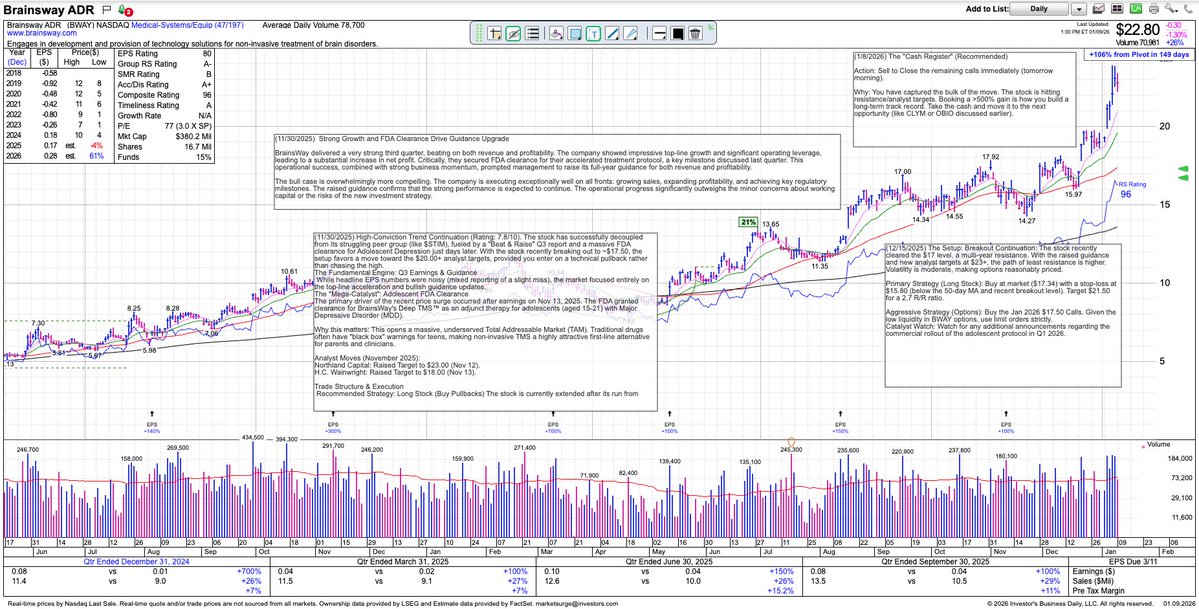Click the green MarketSurge icon
This screenshot has width=1199, height=609.
pos(1135,9)
